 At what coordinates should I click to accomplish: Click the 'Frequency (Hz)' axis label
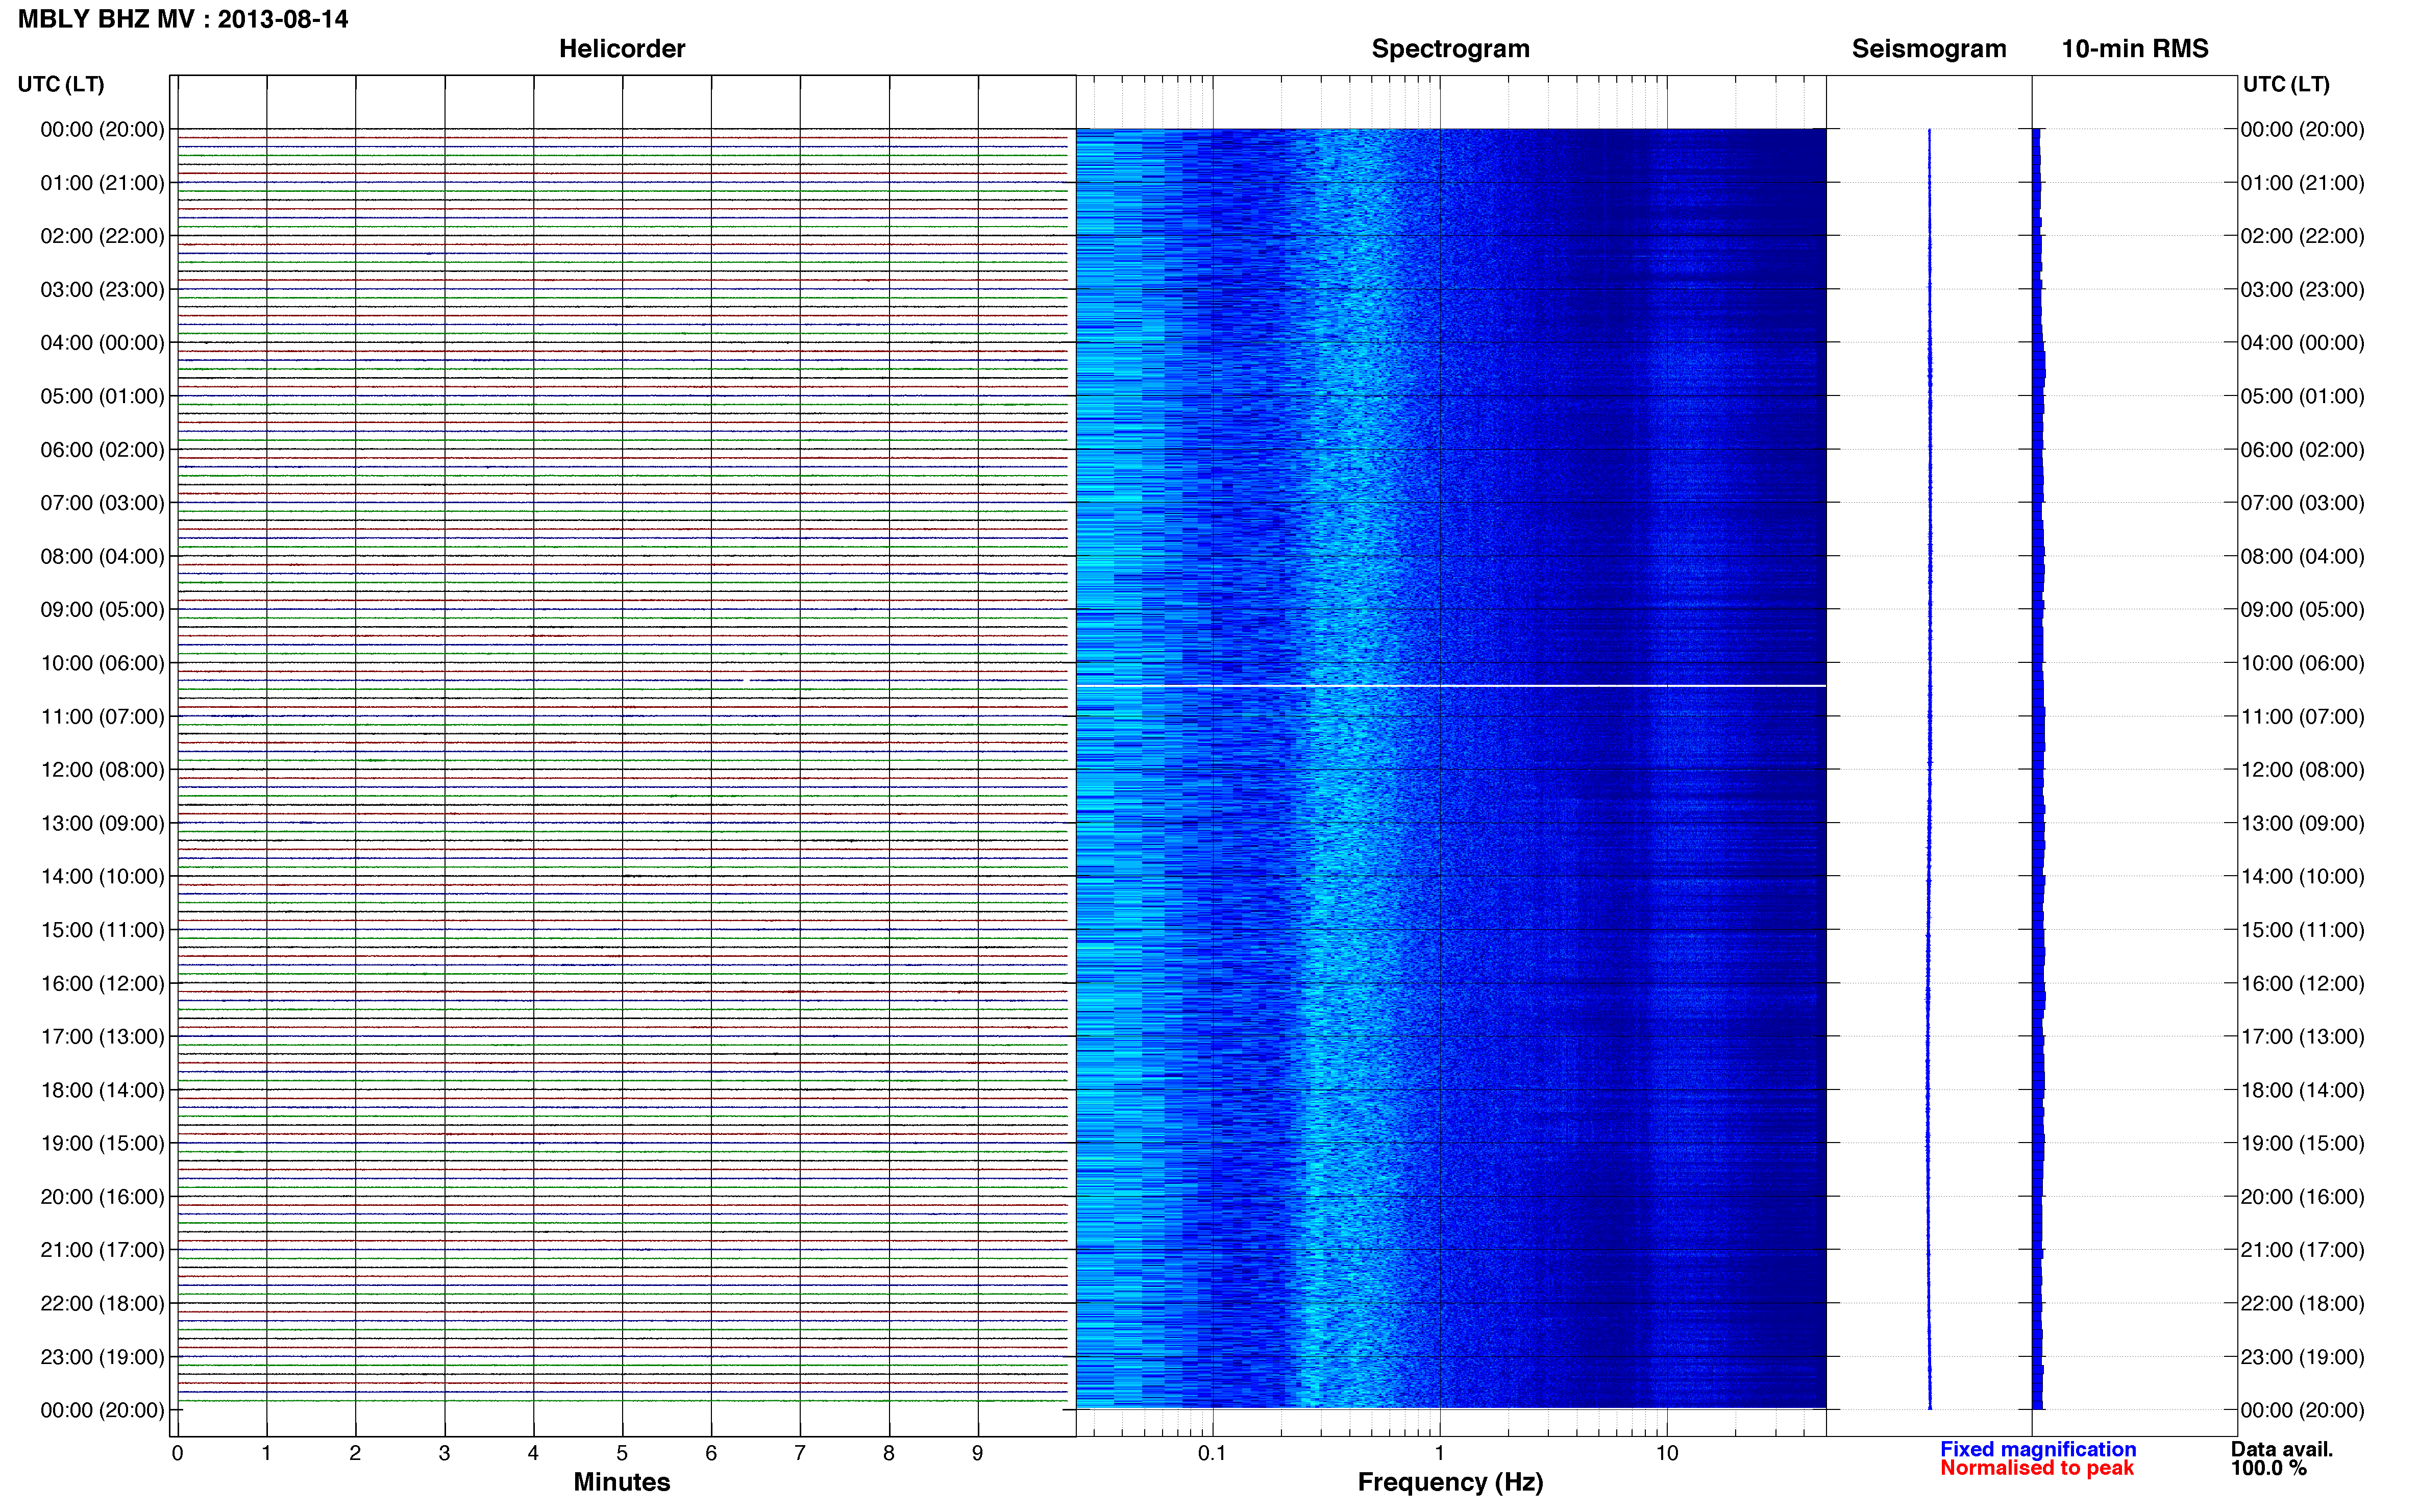(x=1450, y=1482)
